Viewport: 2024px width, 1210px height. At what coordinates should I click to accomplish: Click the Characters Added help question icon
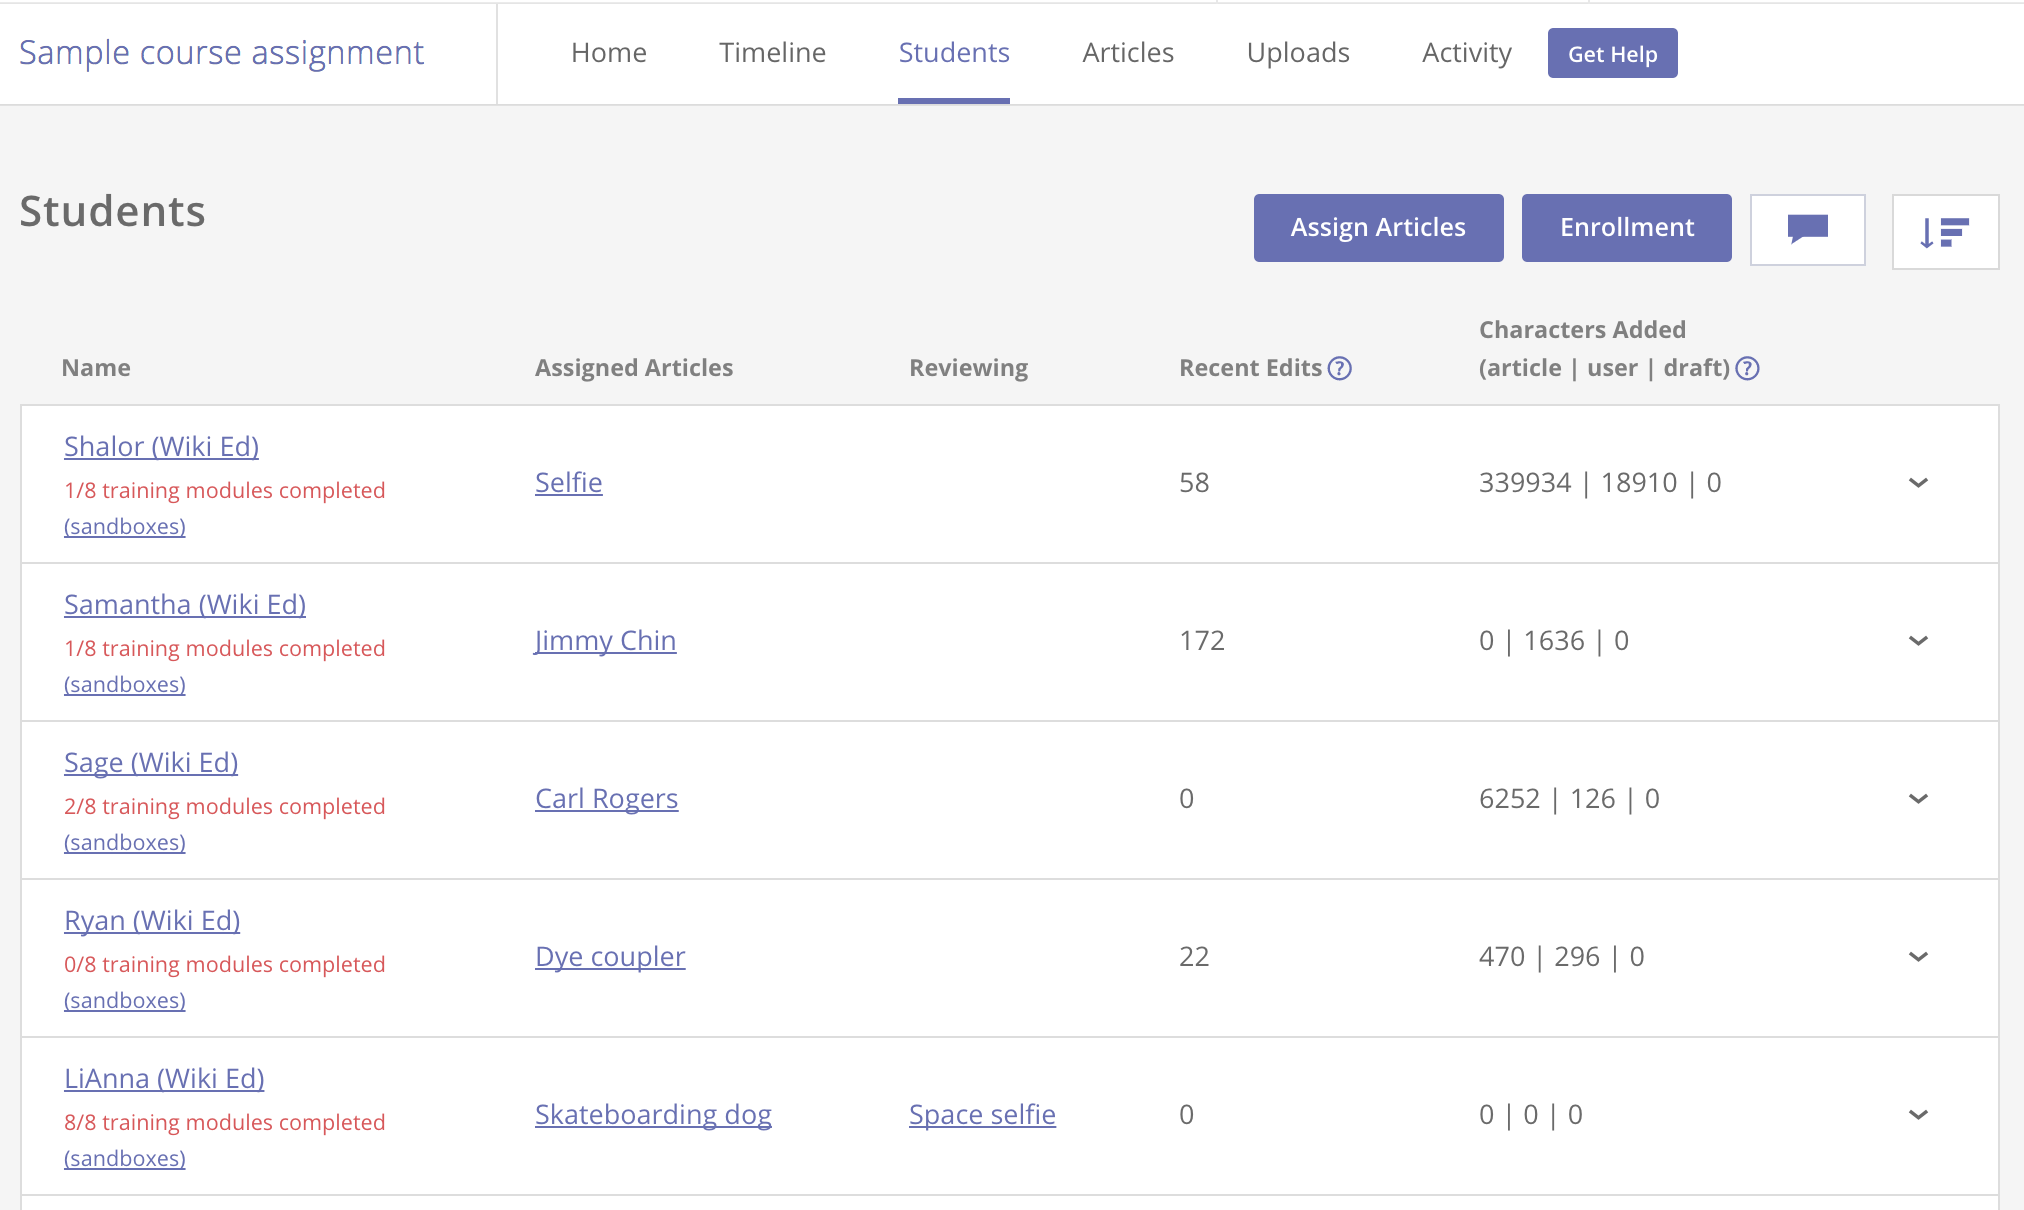[1747, 368]
